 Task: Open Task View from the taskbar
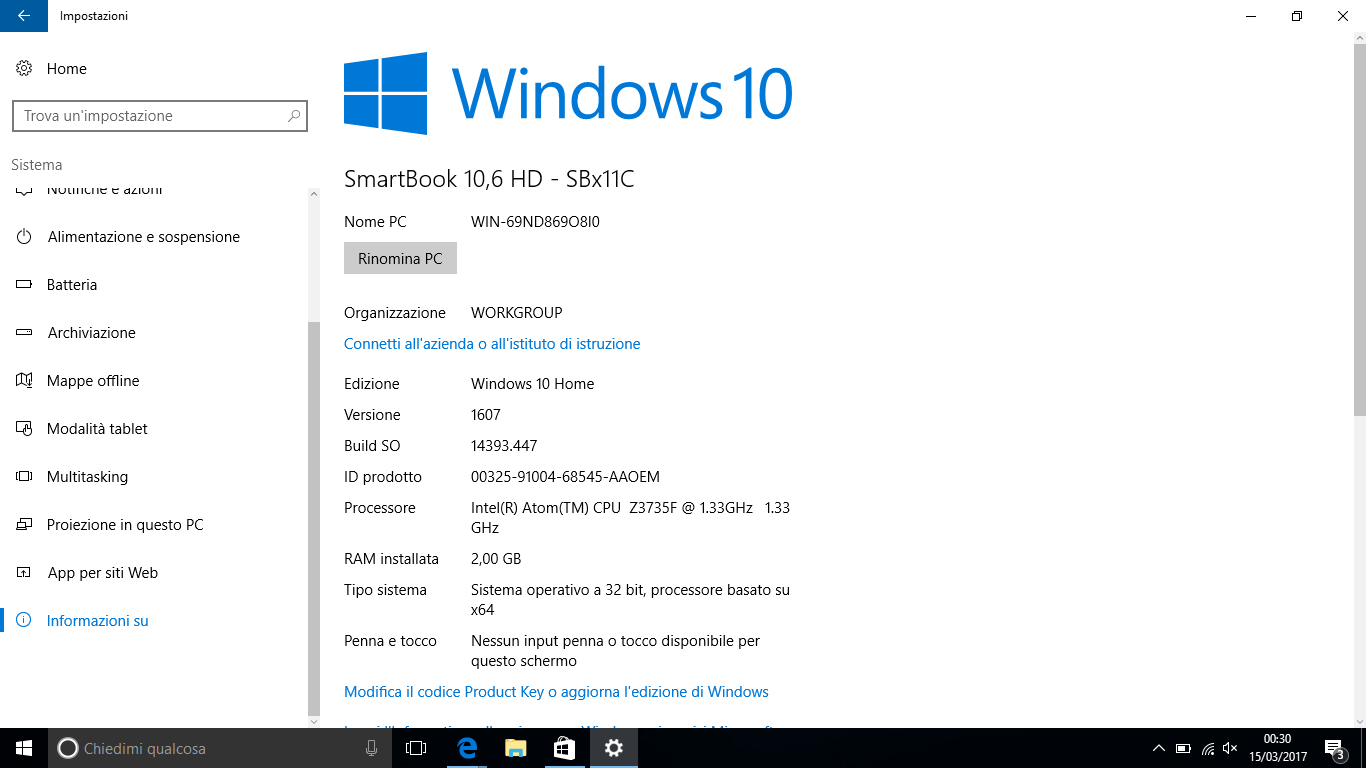(x=416, y=748)
